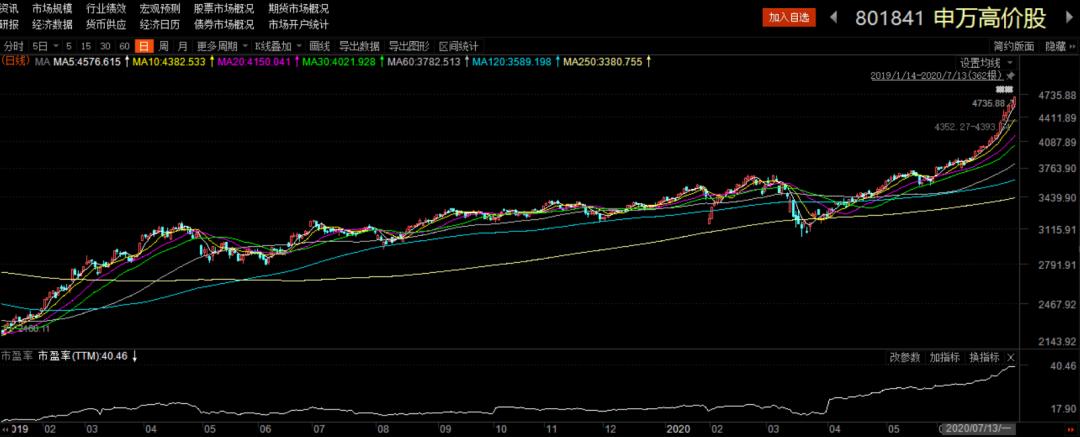Expand the 更多周期 dropdown
Viewport: 1080px width, 437px height.
click(x=222, y=46)
